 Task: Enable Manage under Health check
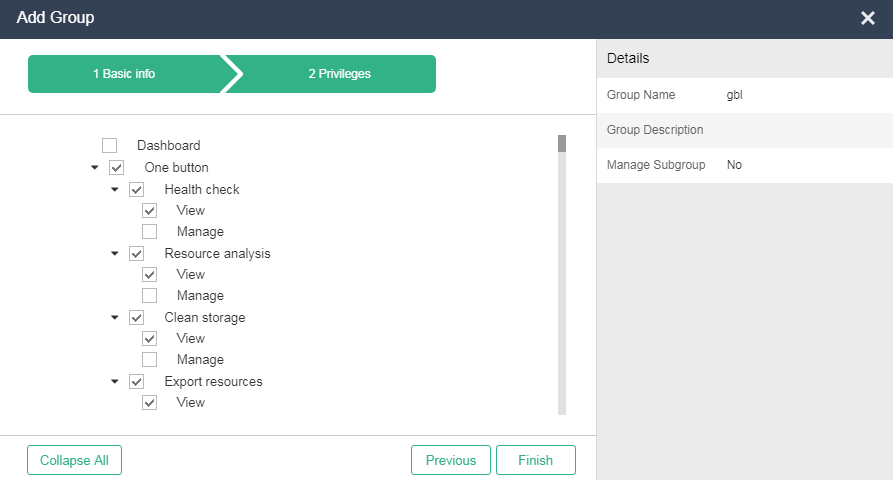149,232
